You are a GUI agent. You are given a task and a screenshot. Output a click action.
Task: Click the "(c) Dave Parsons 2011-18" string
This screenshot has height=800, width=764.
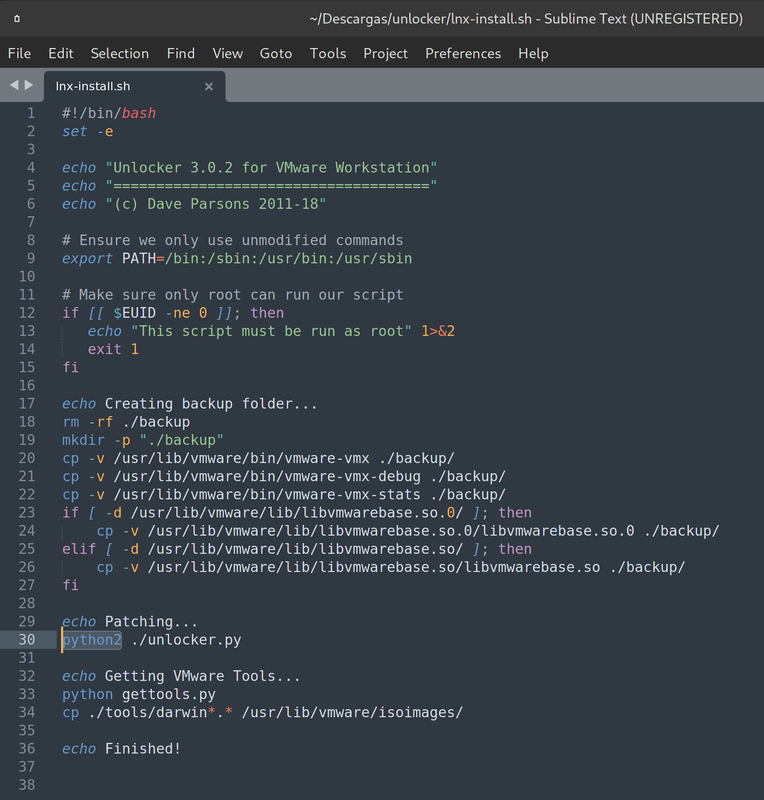pyautogui.click(x=215, y=204)
